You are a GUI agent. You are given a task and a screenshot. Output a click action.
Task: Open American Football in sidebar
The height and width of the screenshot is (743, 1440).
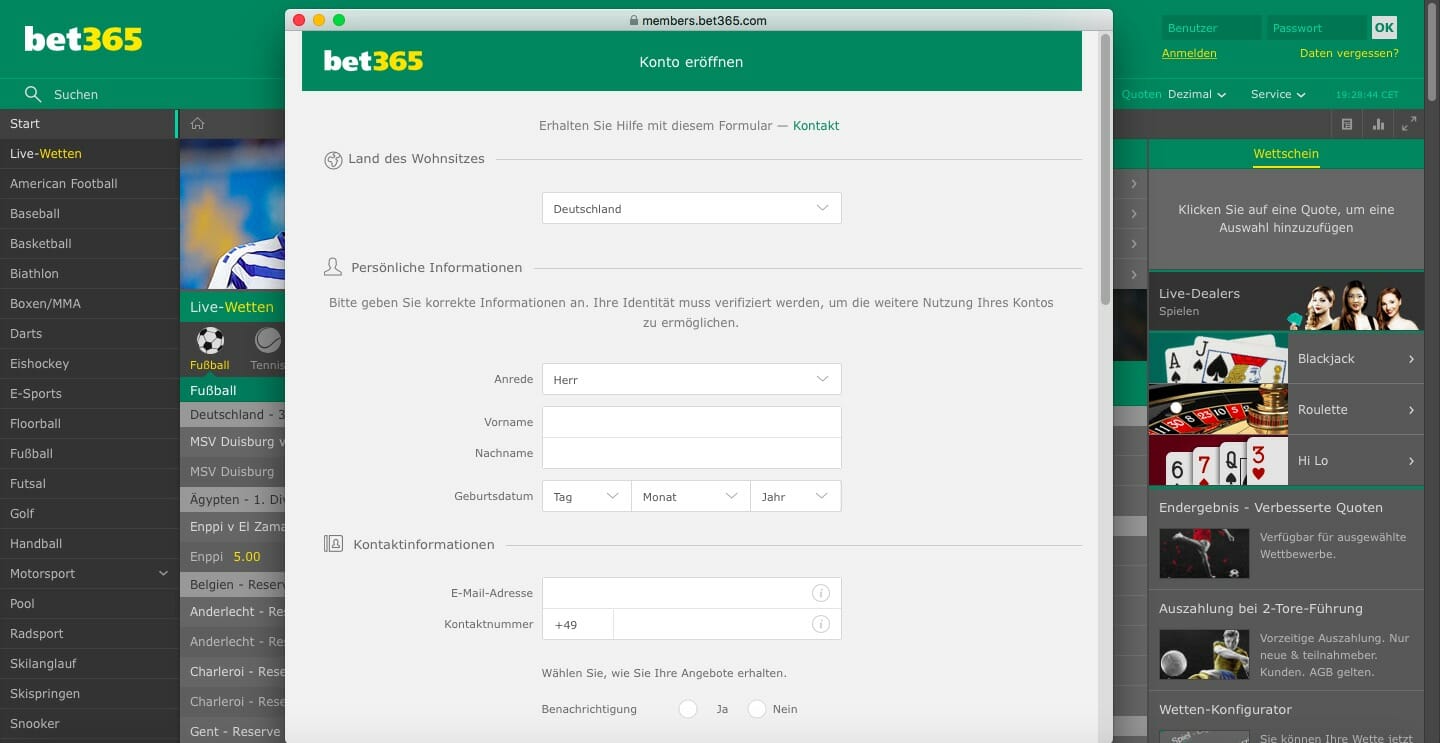click(88, 183)
